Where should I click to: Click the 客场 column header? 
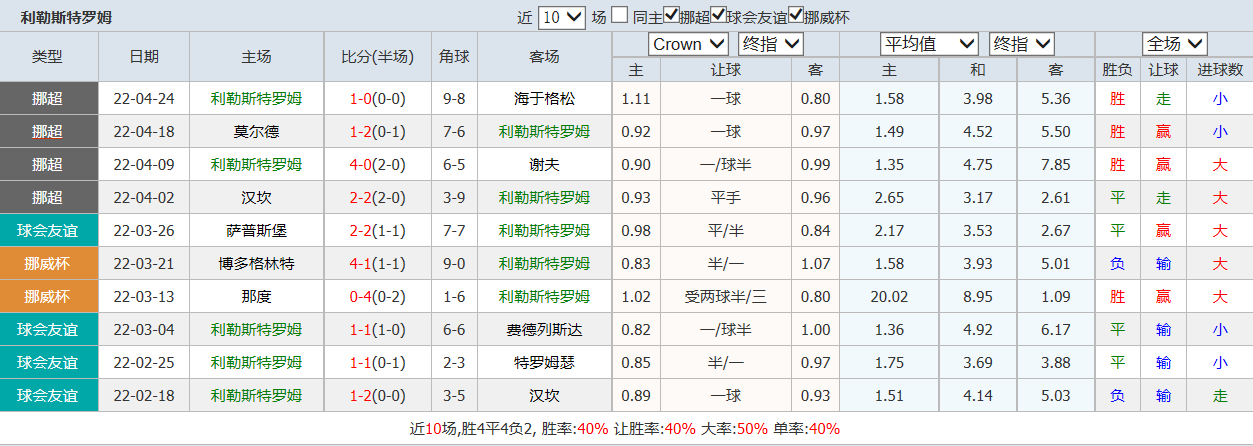[x=544, y=57]
